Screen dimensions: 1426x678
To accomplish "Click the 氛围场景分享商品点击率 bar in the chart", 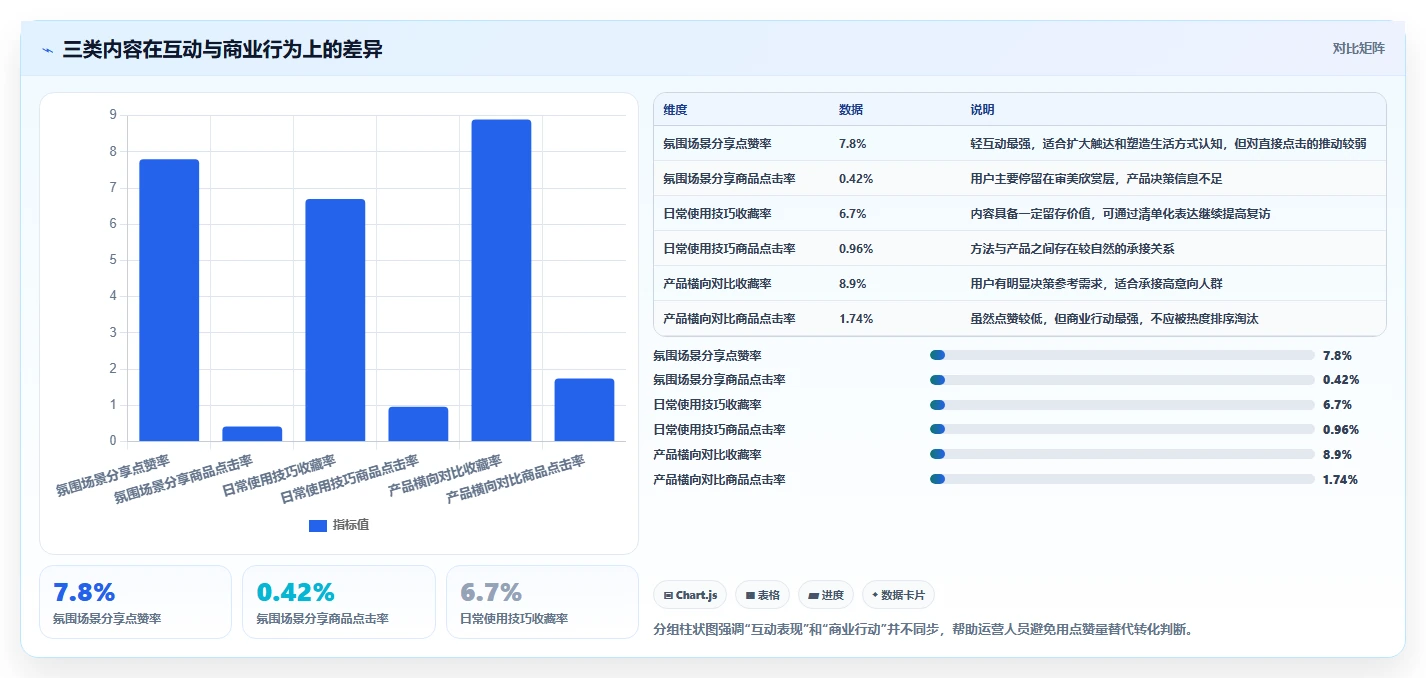I will click(x=252, y=434).
